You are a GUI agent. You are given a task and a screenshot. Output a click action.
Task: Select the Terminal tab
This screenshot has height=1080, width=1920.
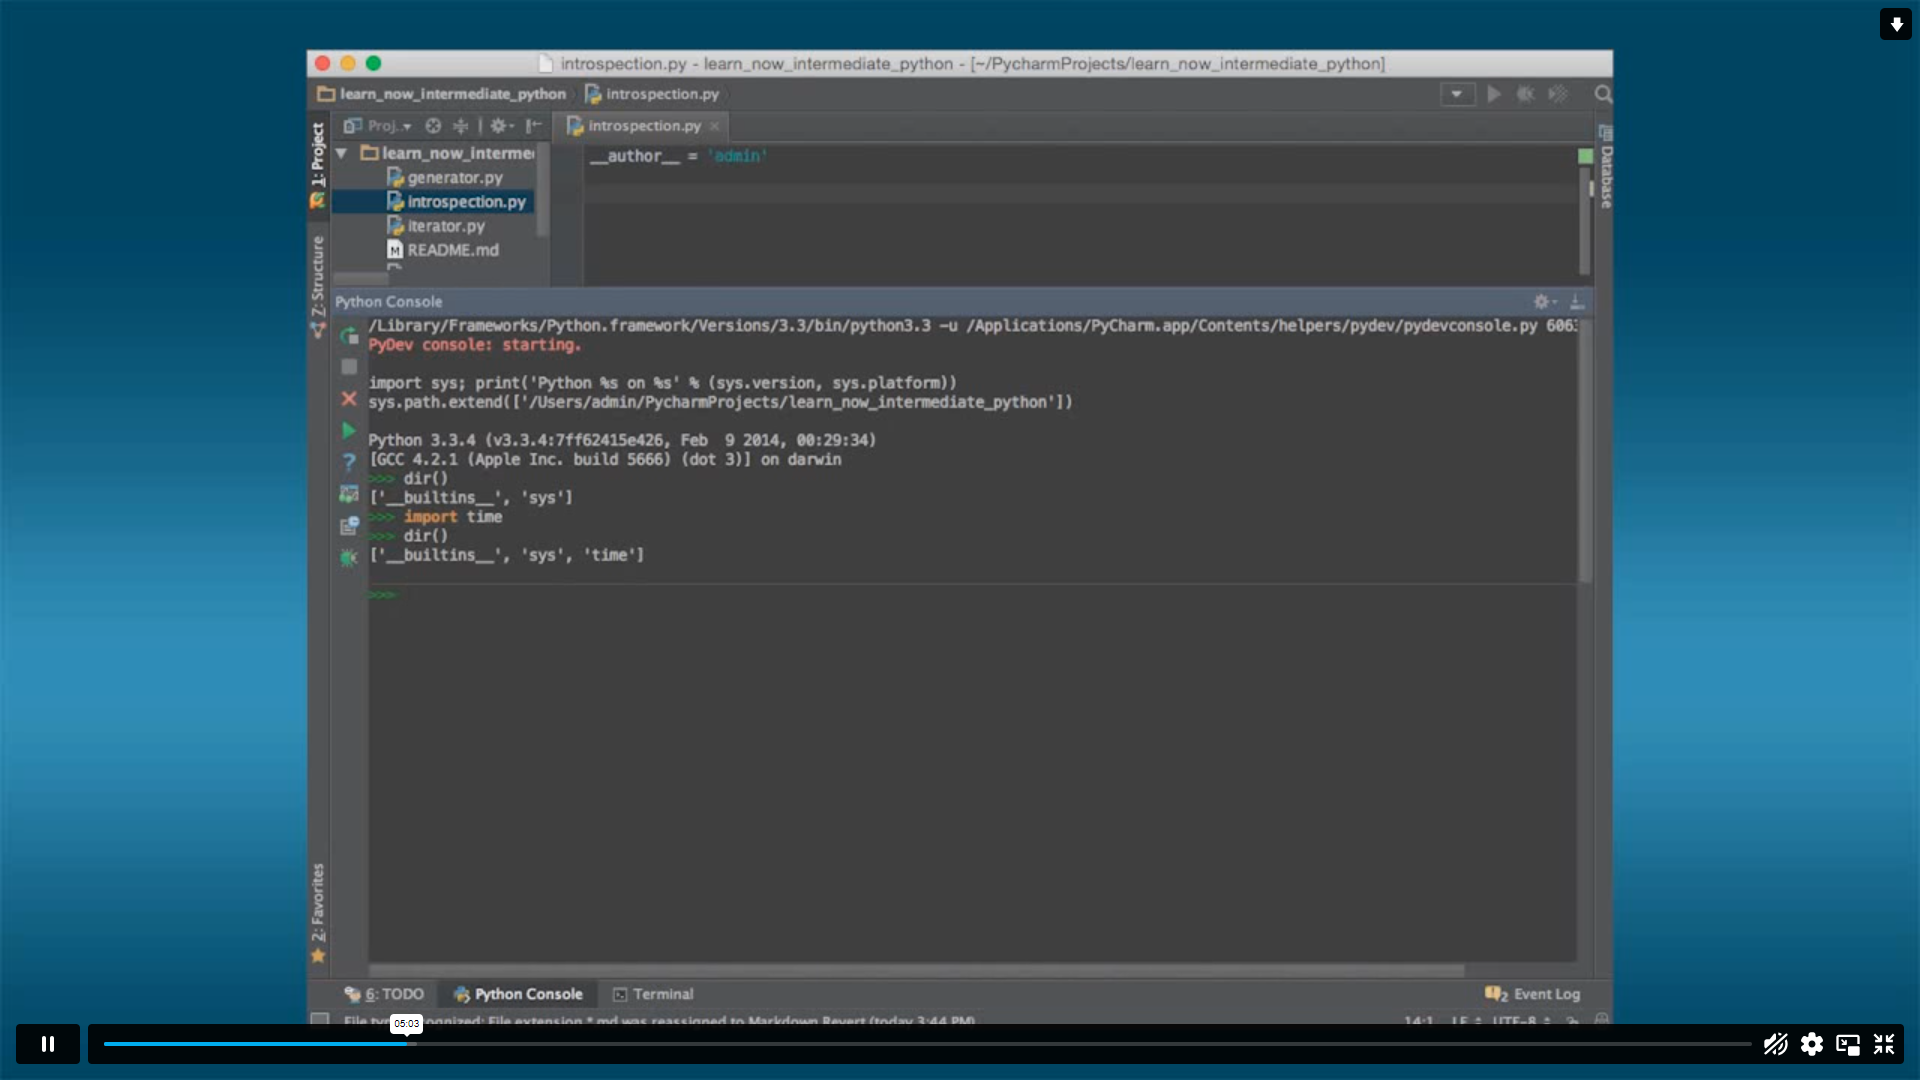click(662, 993)
